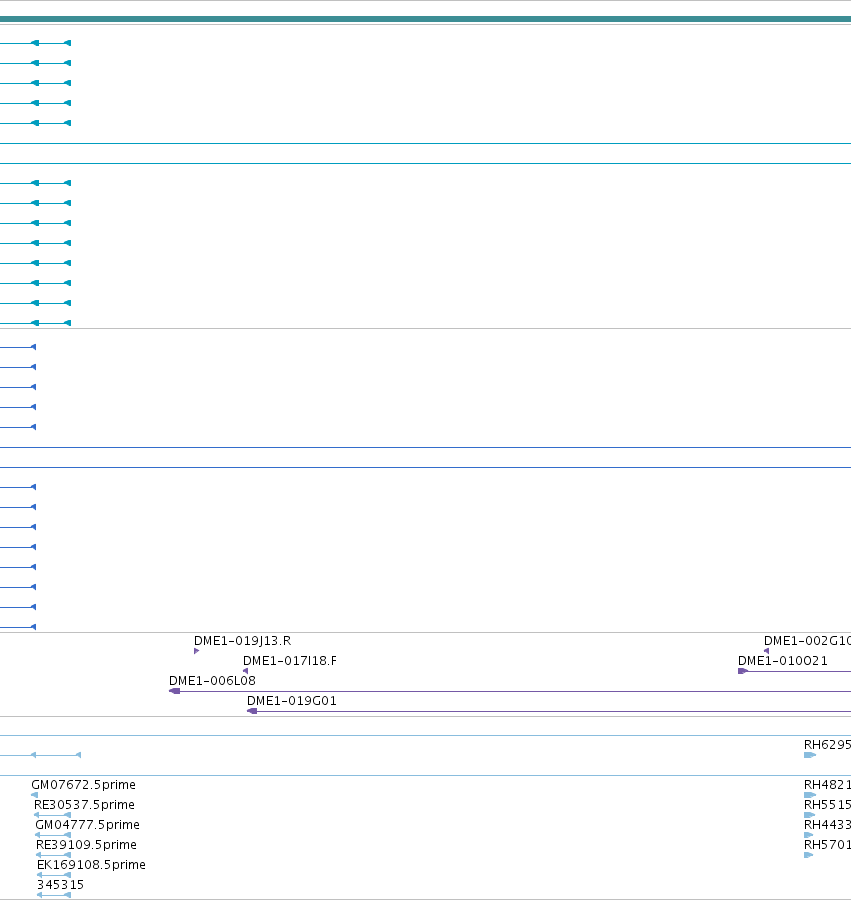
Task: Click the 345315 feature label
Action: pos(60,885)
